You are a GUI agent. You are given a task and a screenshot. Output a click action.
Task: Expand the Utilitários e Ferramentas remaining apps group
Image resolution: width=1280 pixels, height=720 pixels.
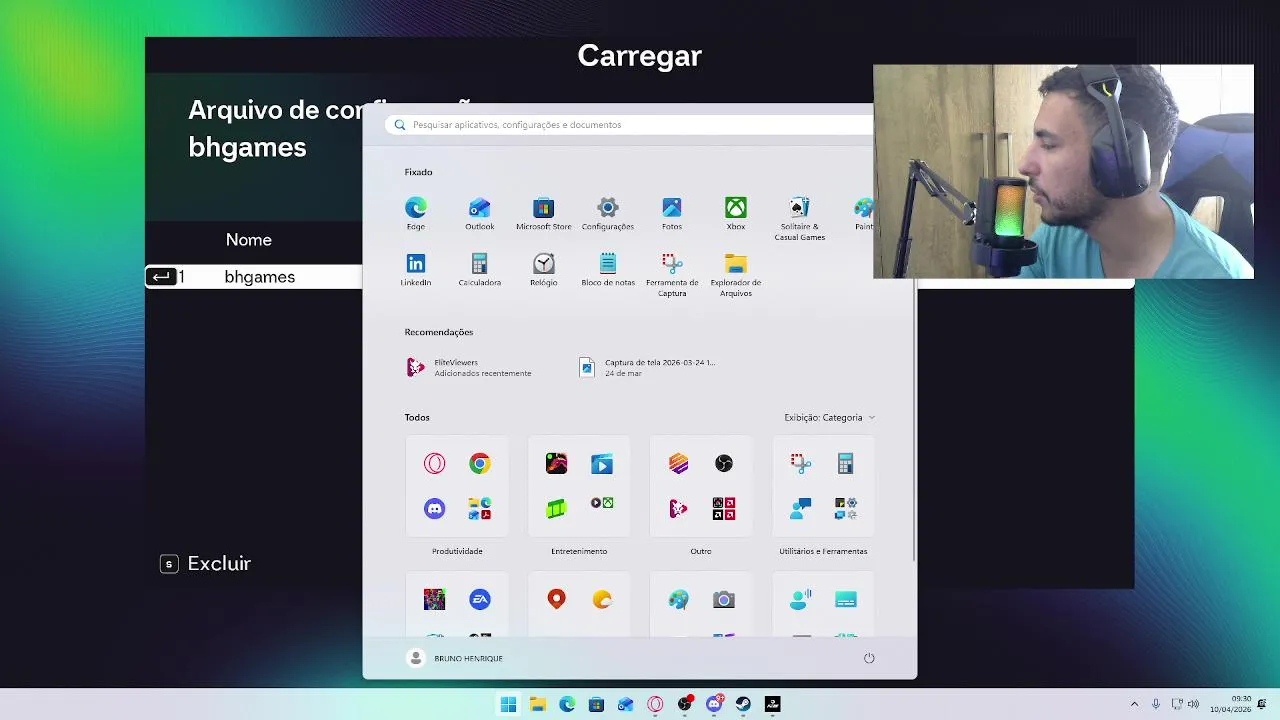846,508
